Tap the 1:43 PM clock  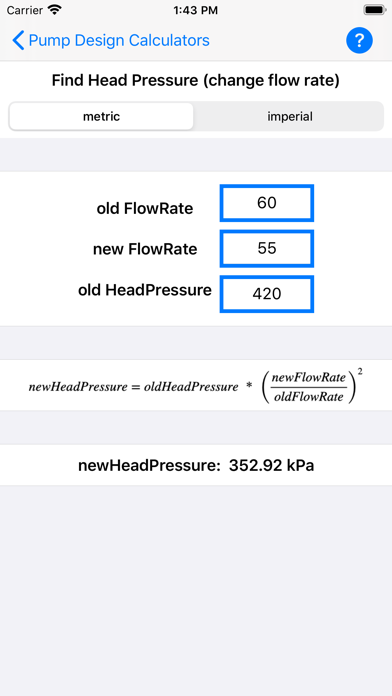pyautogui.click(x=196, y=10)
